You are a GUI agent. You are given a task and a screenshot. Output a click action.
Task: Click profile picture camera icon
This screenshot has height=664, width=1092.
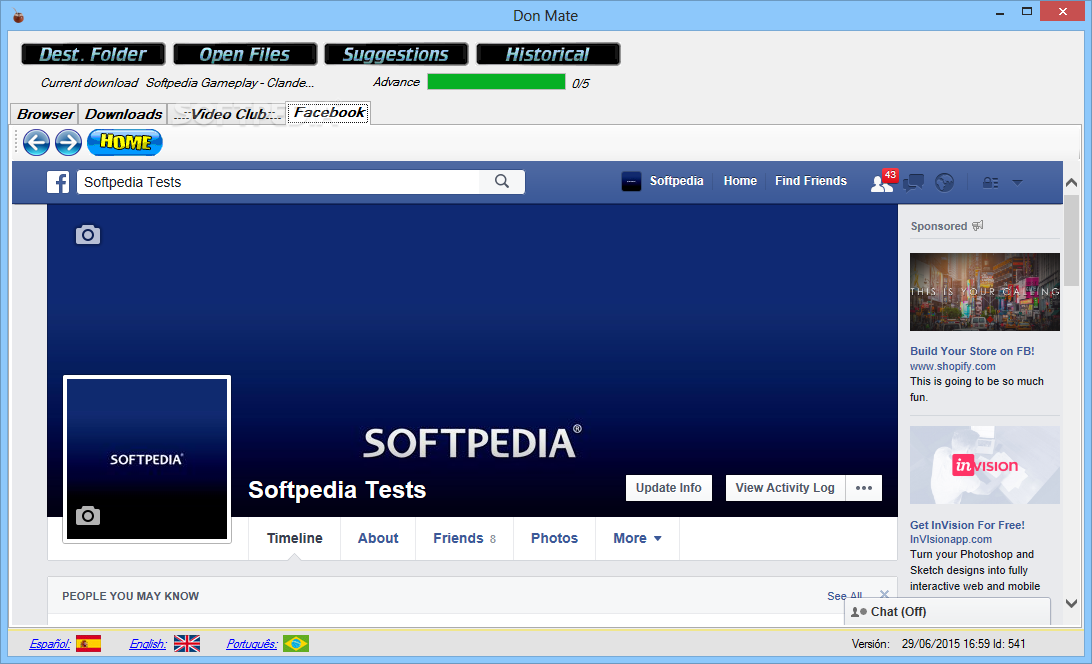88,516
